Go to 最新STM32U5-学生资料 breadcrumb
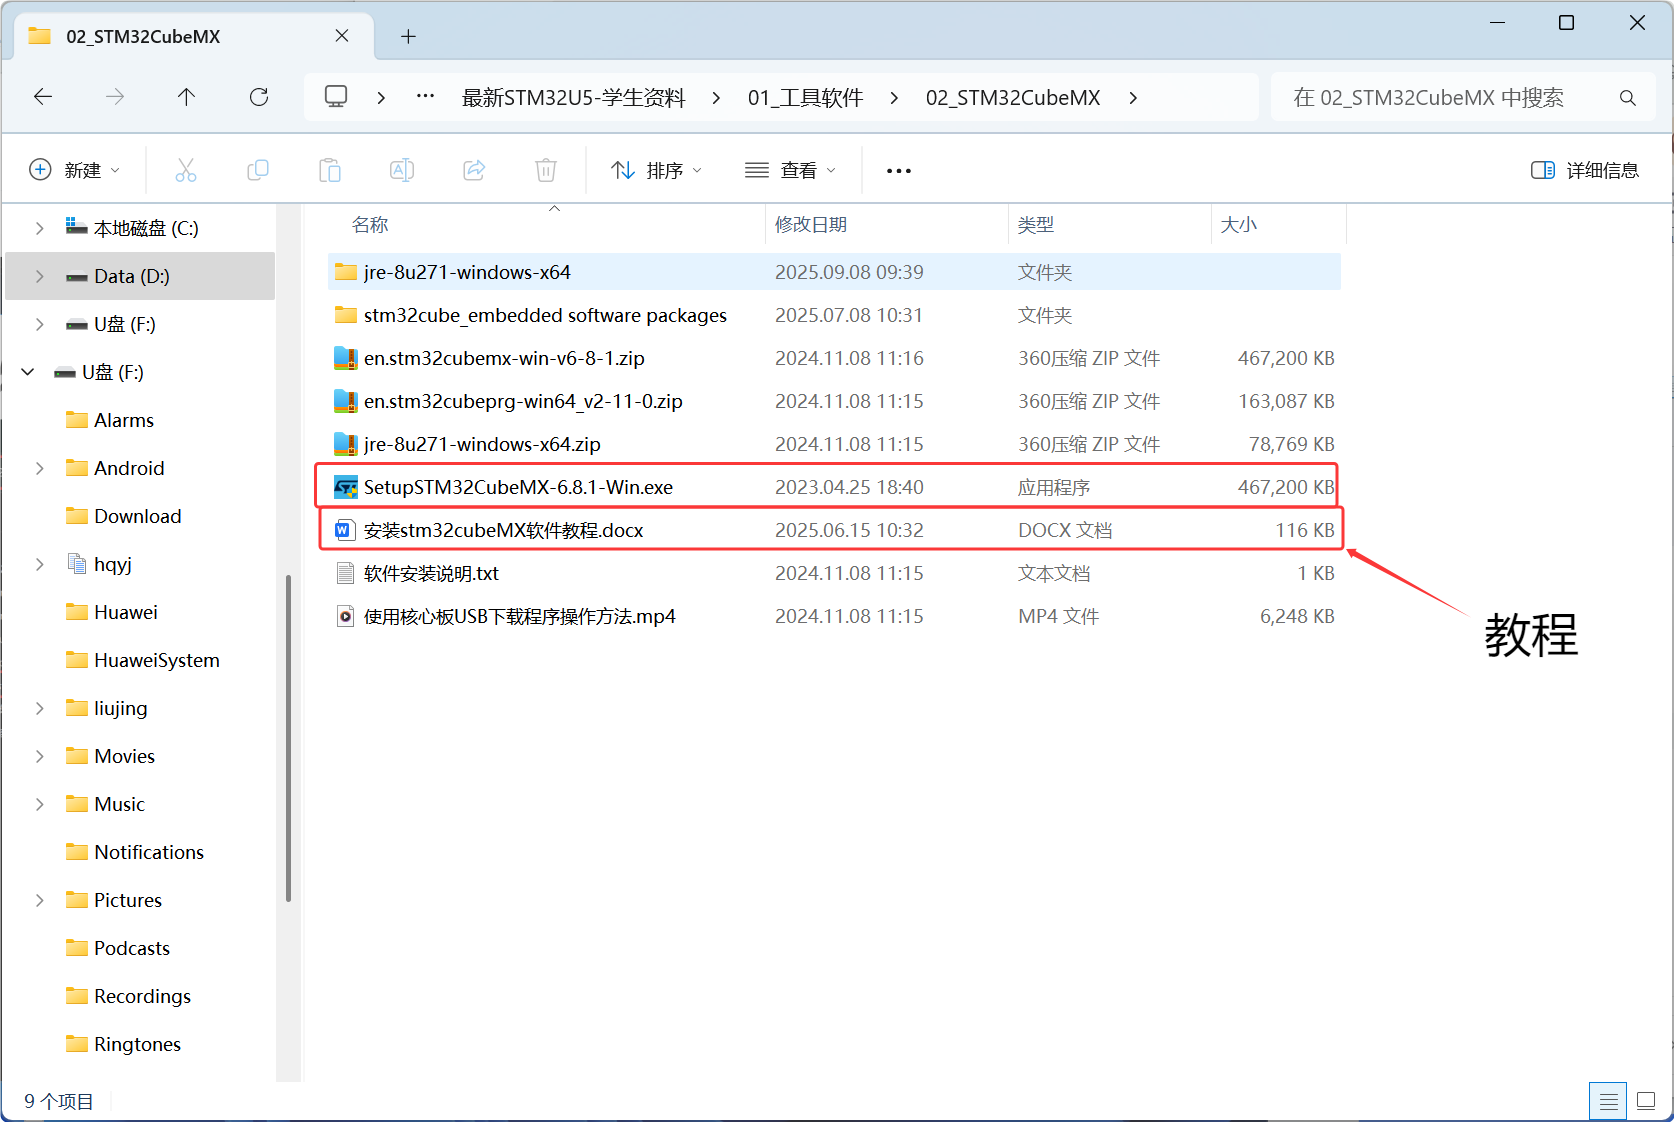This screenshot has height=1122, width=1674. pos(574,98)
